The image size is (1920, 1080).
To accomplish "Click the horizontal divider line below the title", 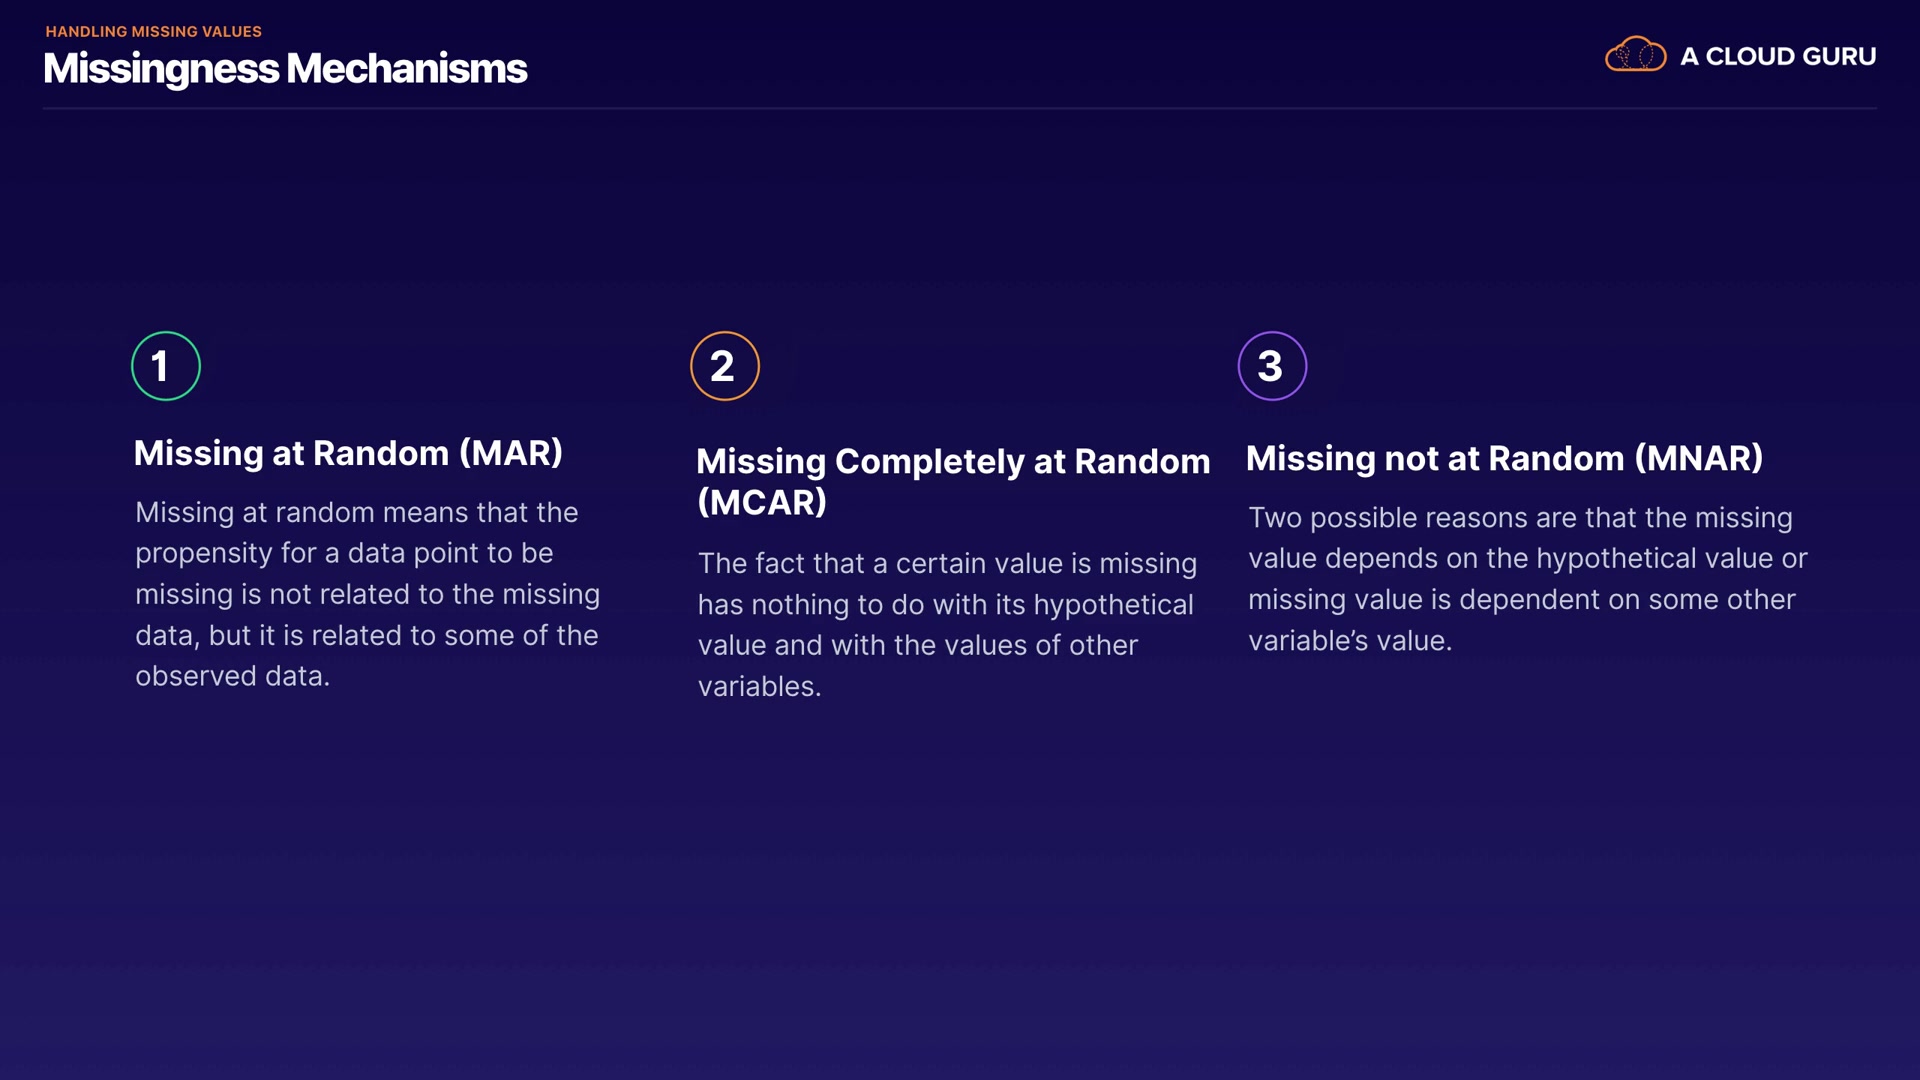I will (959, 108).
